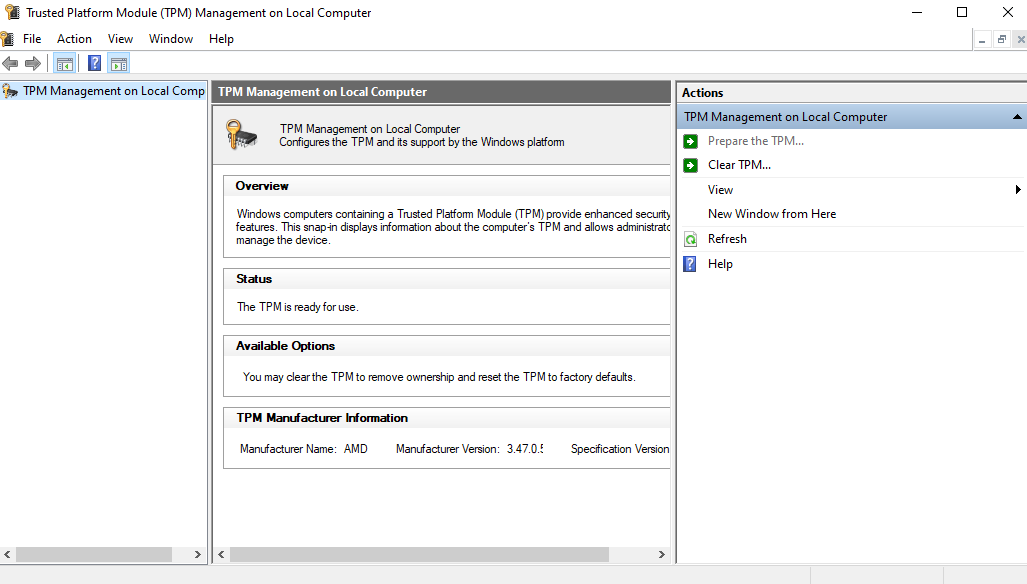Viewport: 1027px width, 584px height.
Task: Click the Overview section heading
Action: 262,186
